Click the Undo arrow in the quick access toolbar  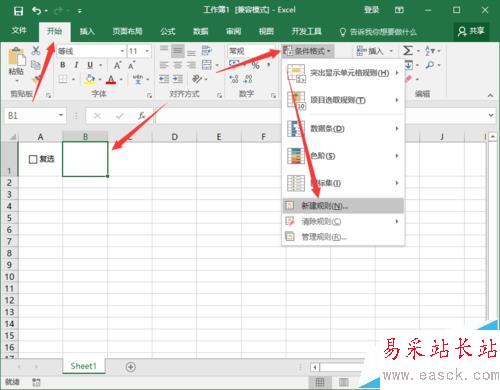36,11
